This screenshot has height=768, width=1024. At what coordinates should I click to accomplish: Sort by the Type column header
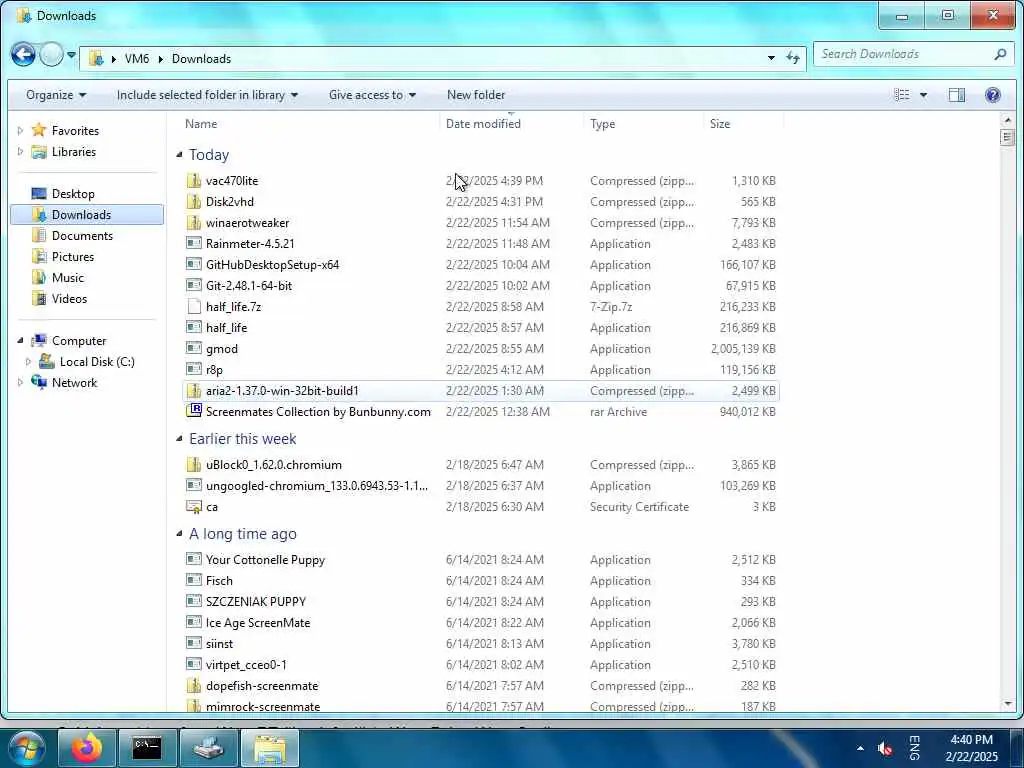(x=602, y=123)
